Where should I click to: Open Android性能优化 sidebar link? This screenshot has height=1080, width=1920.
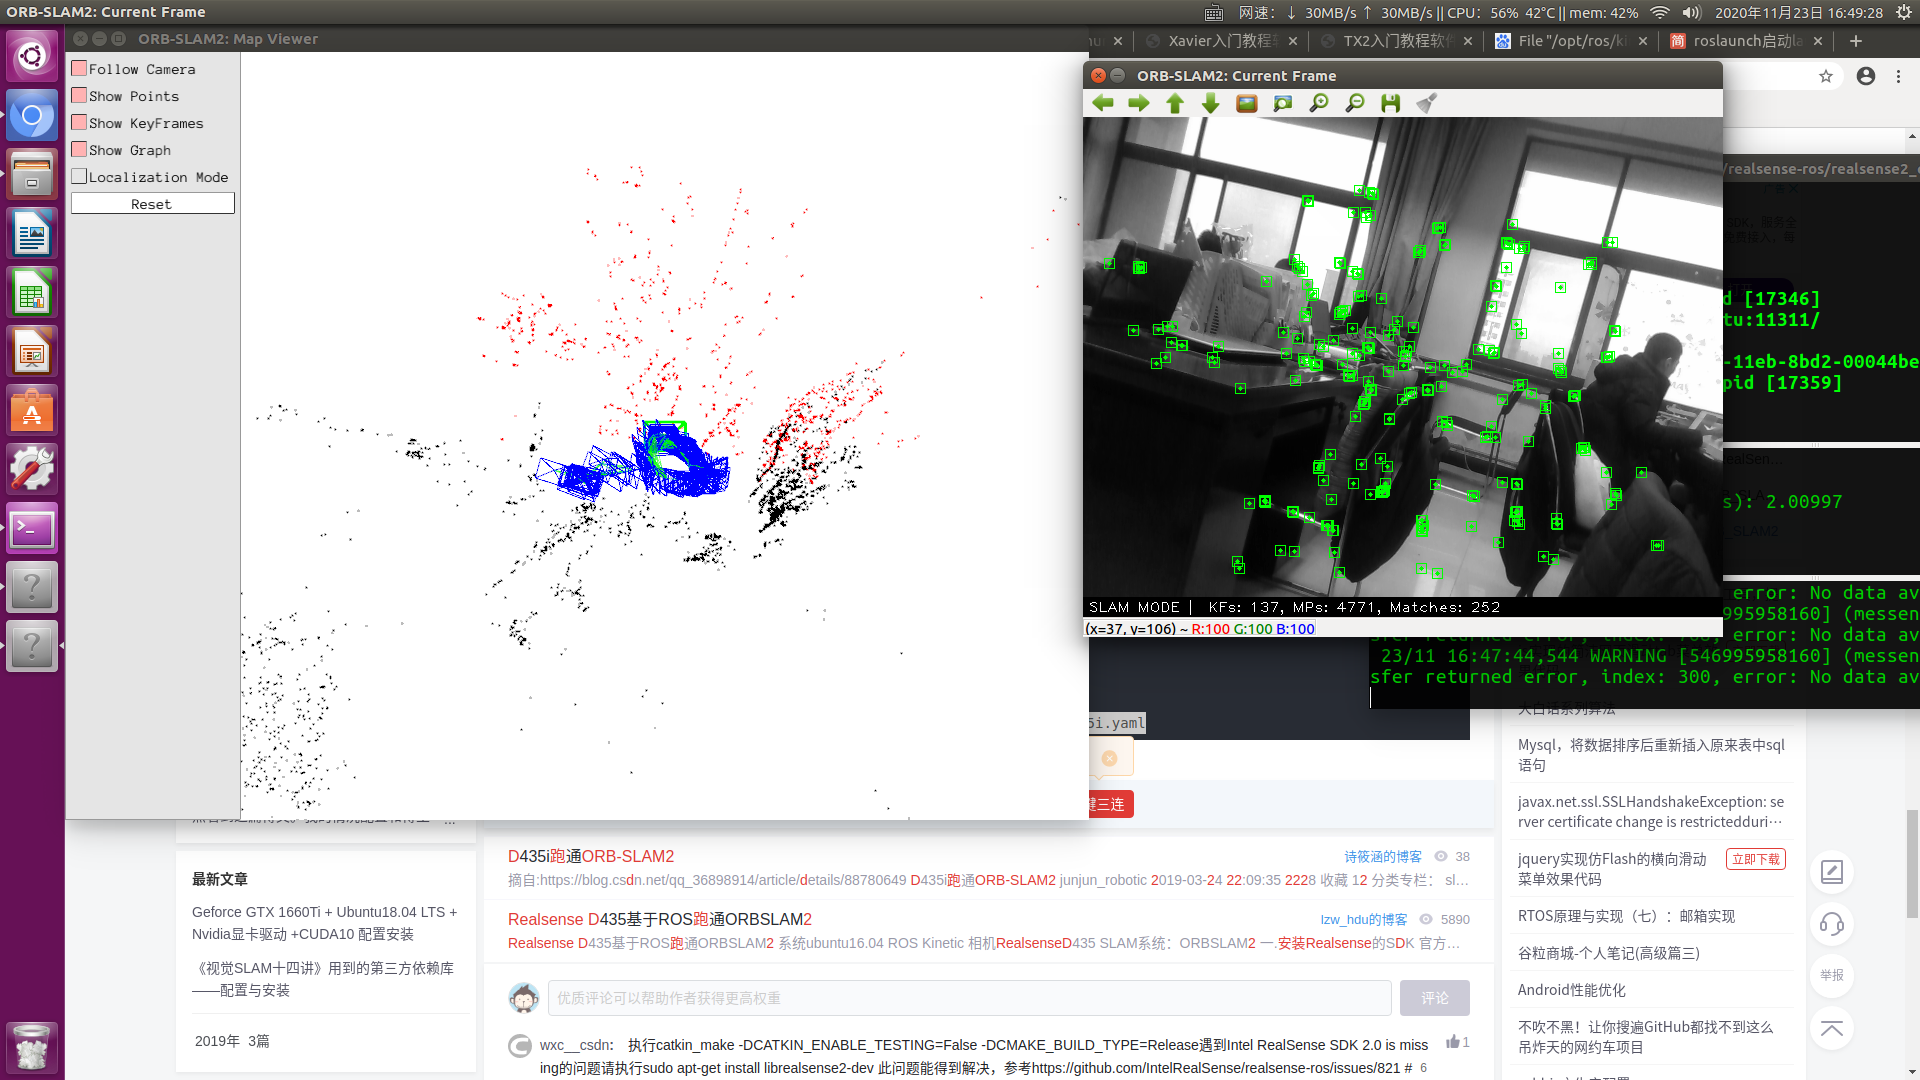pyautogui.click(x=1572, y=990)
